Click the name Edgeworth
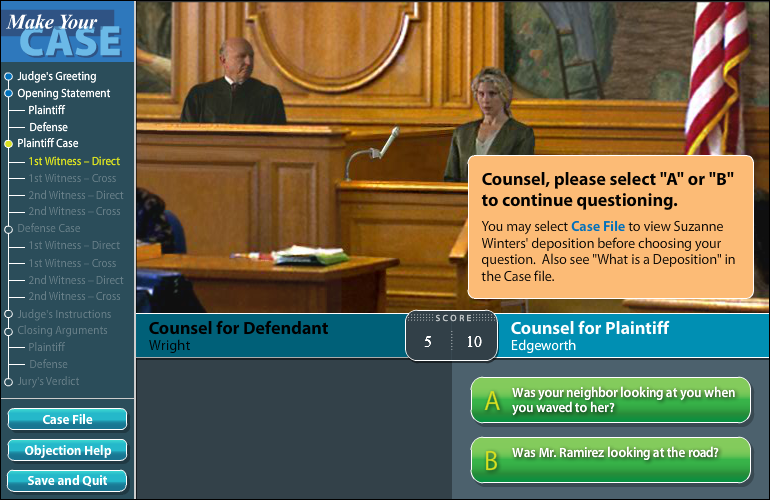This screenshot has height=500, width=770. [543, 345]
